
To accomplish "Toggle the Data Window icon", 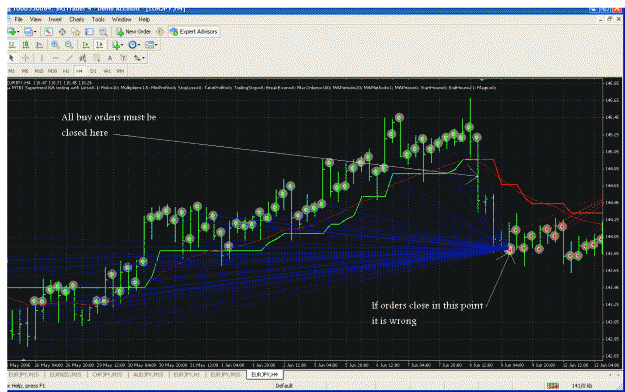I will coord(62,32).
